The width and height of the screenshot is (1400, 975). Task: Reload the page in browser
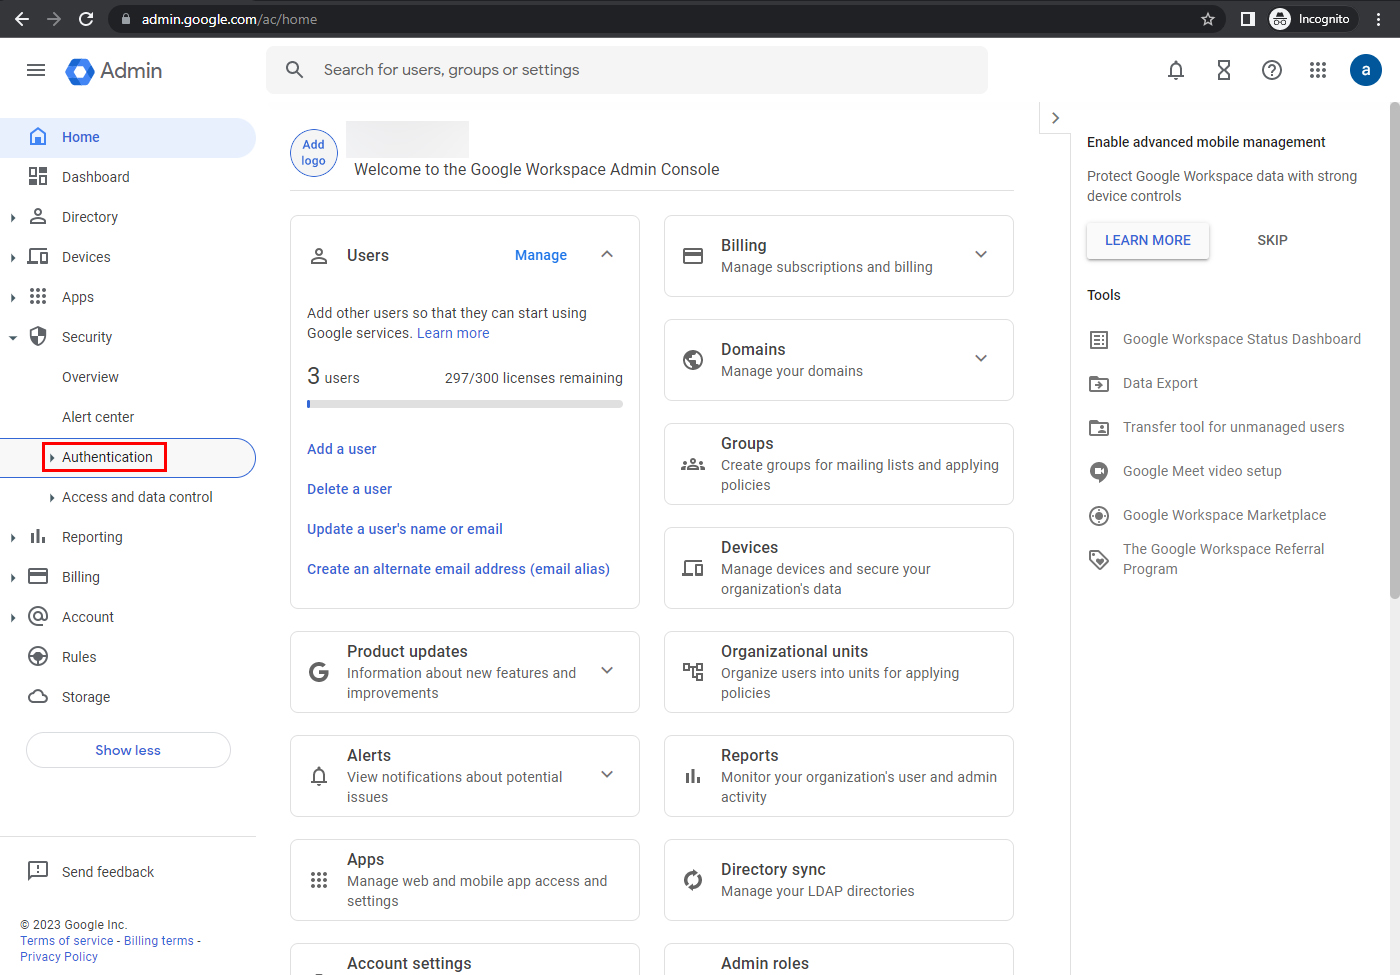point(86,19)
